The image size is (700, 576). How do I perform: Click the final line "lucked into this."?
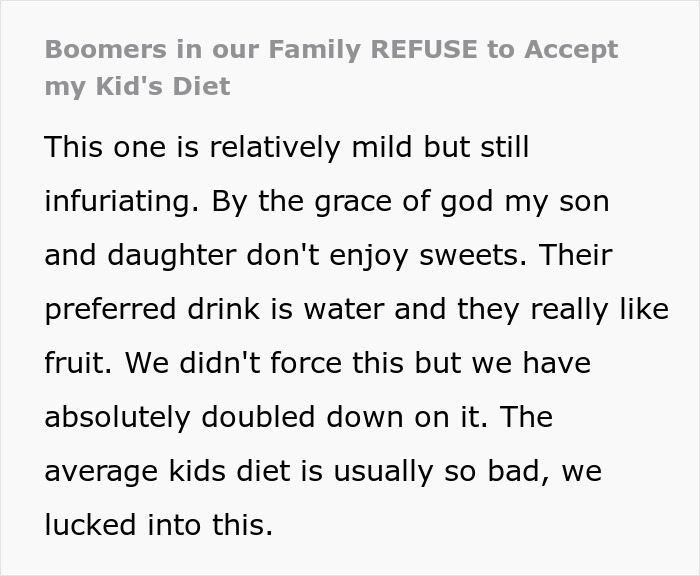[x=158, y=525]
